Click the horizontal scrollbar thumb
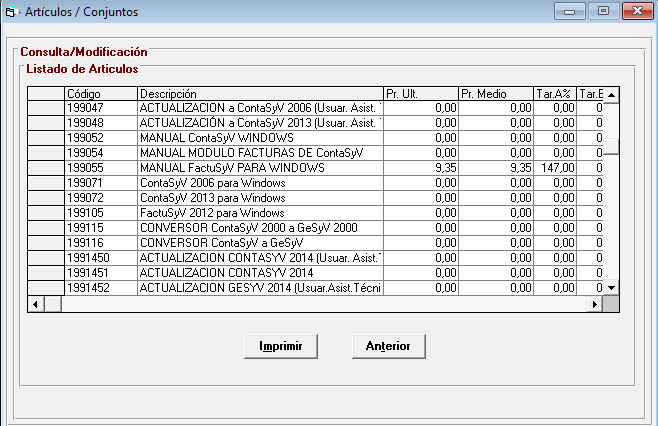658x426 pixels. click(53, 304)
